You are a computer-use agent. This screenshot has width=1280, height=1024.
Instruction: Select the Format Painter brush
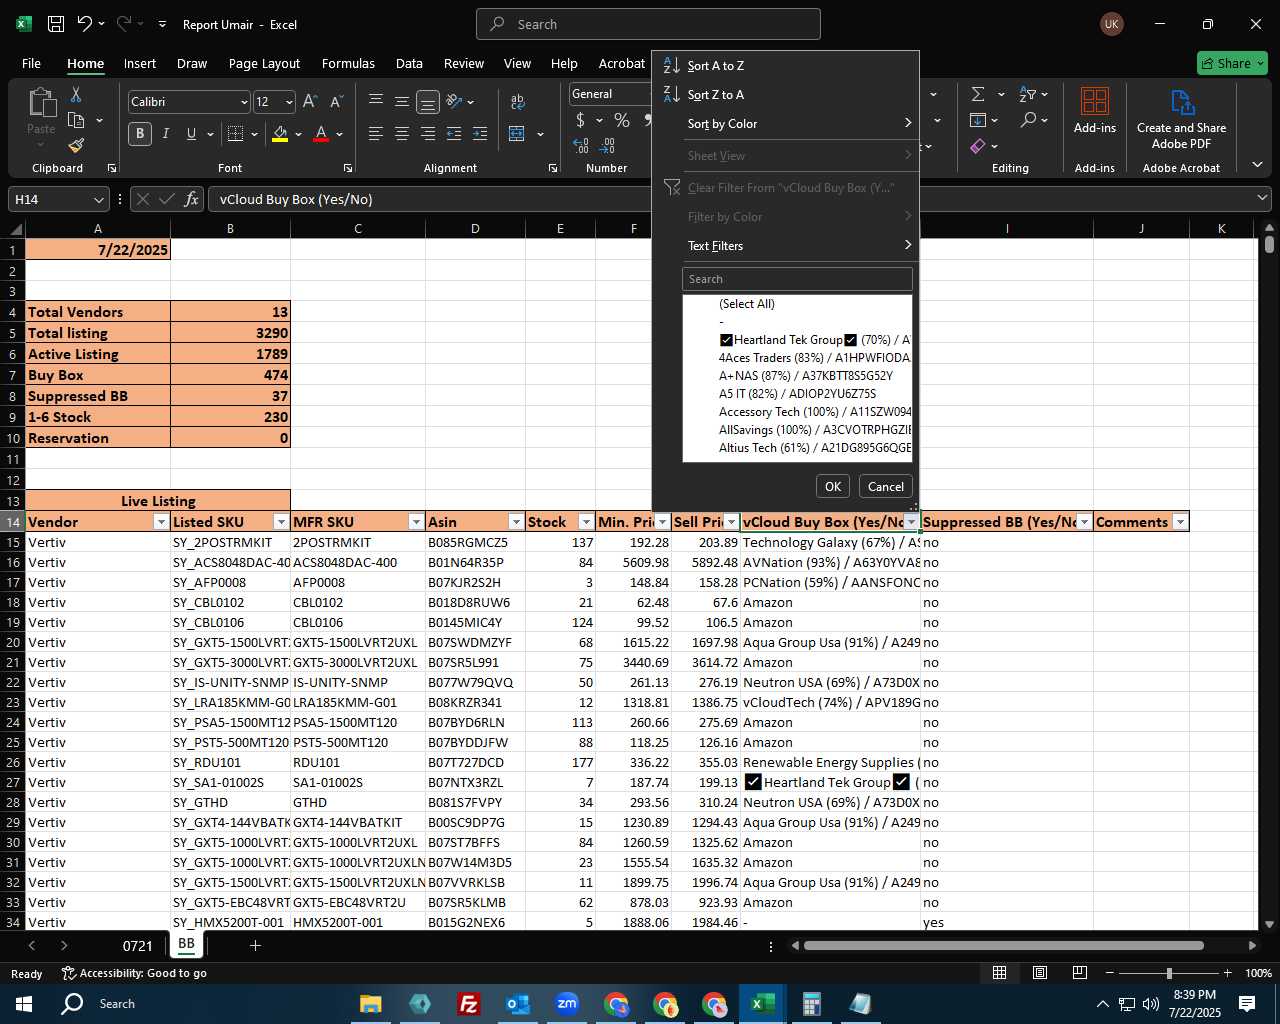(75, 145)
